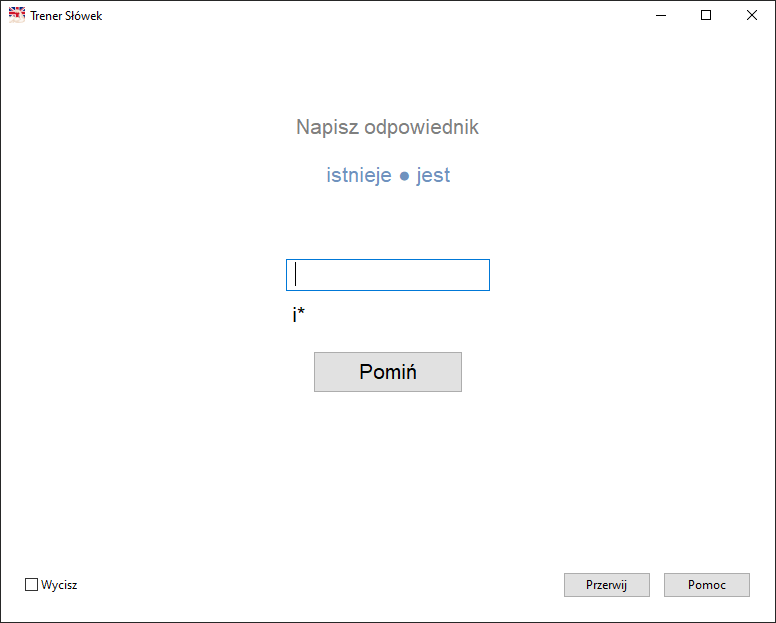Click the word "istnieje"
Image resolution: width=776 pixels, height=623 pixels.
359,176
